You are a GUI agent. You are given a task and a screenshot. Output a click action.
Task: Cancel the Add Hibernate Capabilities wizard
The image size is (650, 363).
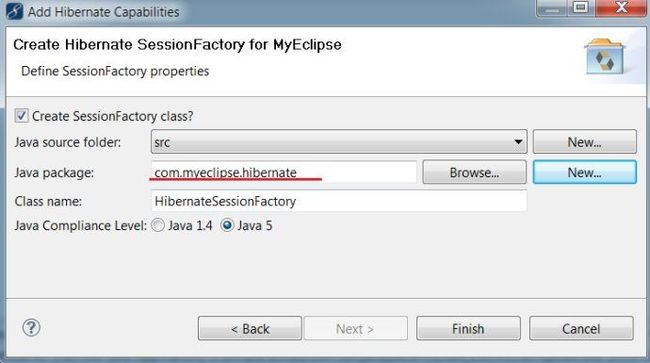coord(581,329)
